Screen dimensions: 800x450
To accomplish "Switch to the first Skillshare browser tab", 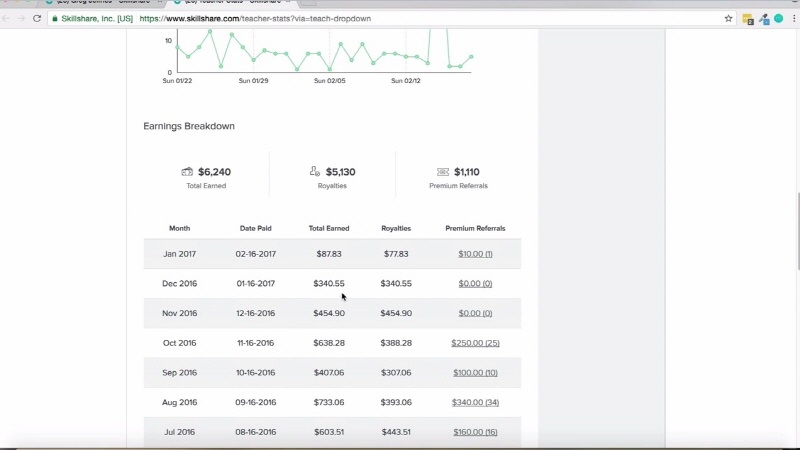I will tap(102, 2).
